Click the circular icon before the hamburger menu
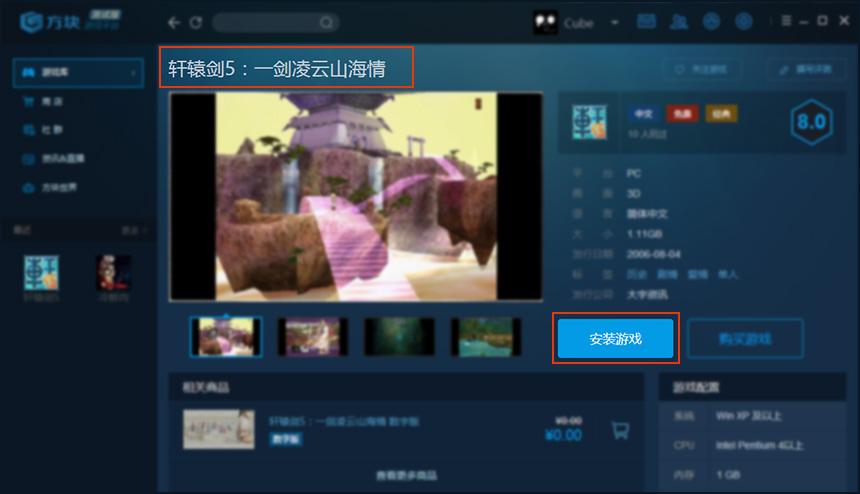Image resolution: width=860 pixels, height=494 pixels. 744,22
